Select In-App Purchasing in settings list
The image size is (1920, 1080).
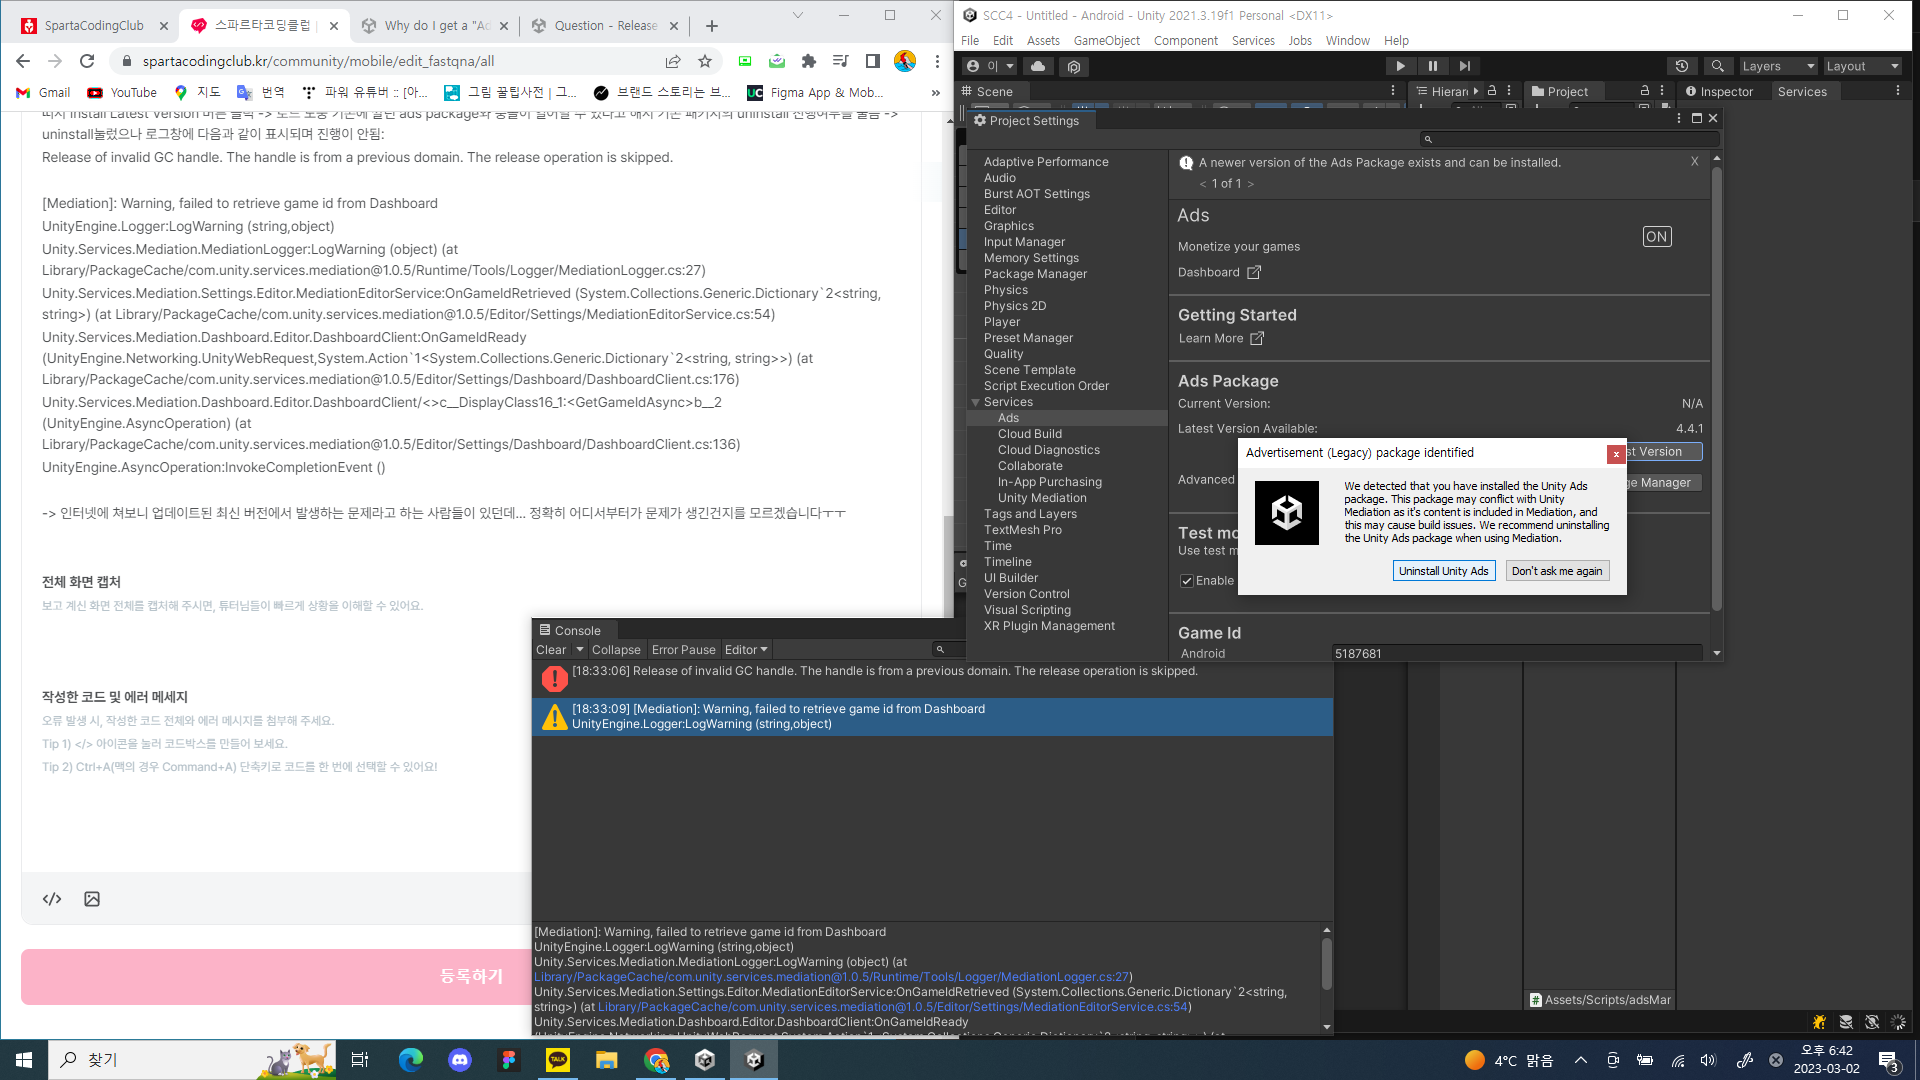pos(1050,482)
